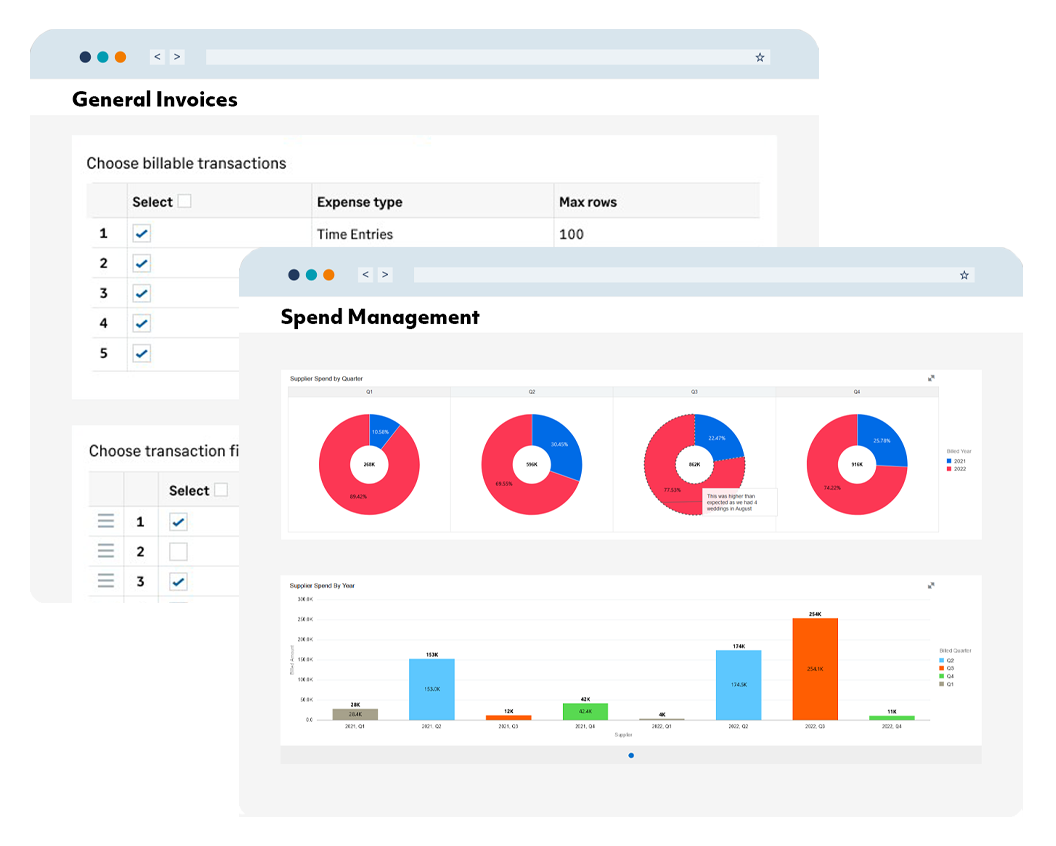
Task: Uncheck the checkbox for billable transaction row 2
Action: tap(140, 262)
